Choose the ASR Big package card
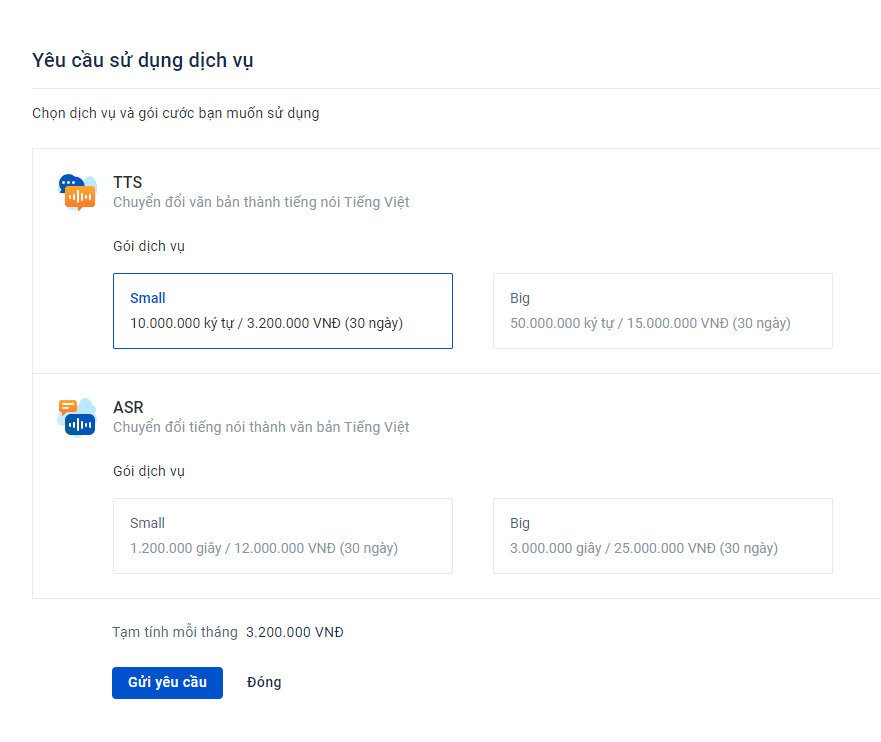Image resolution: width=881 pixels, height=742 pixels. pos(662,536)
